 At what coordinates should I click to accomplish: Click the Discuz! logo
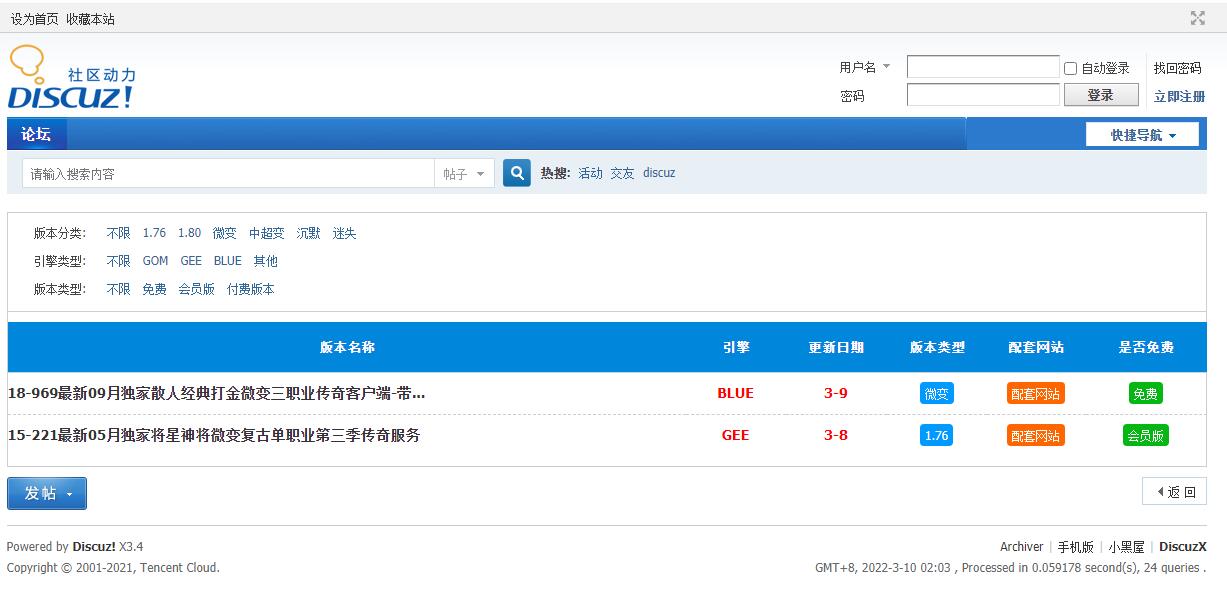[71, 80]
